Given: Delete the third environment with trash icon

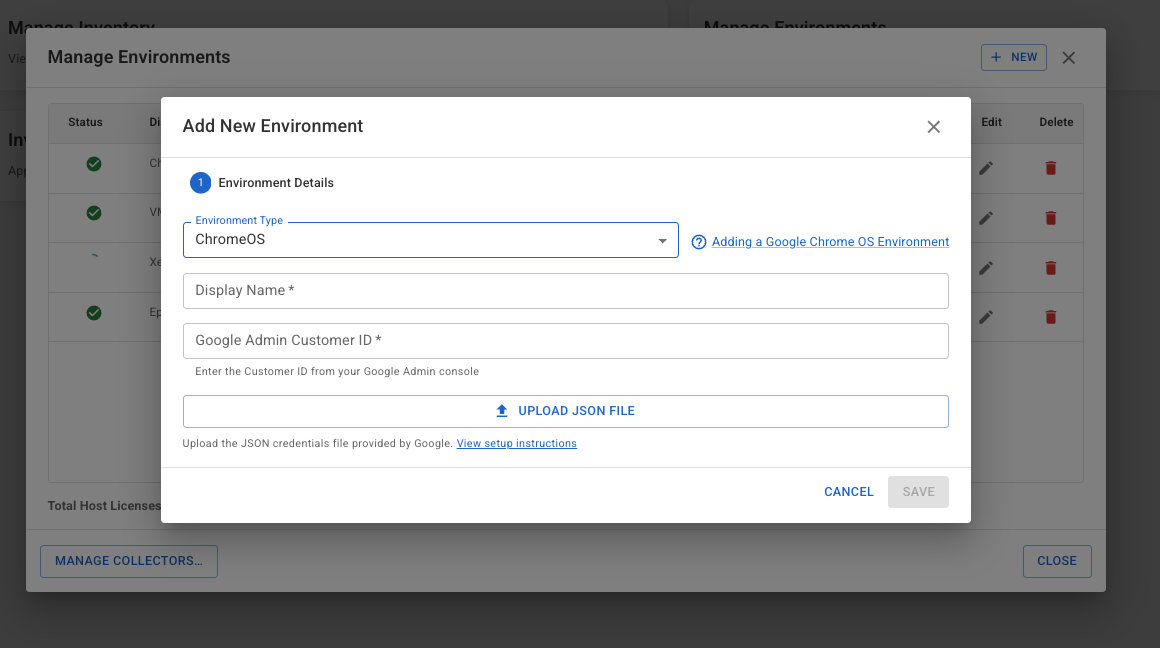Looking at the screenshot, I should (x=1051, y=268).
